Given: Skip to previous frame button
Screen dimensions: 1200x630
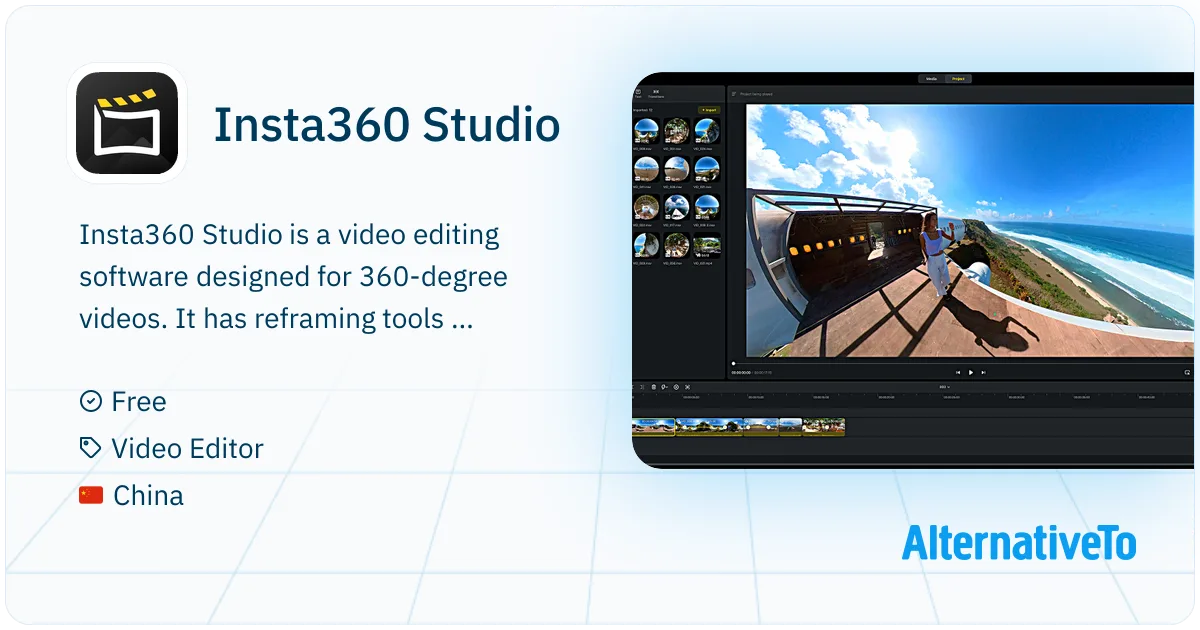Looking at the screenshot, I should [957, 372].
